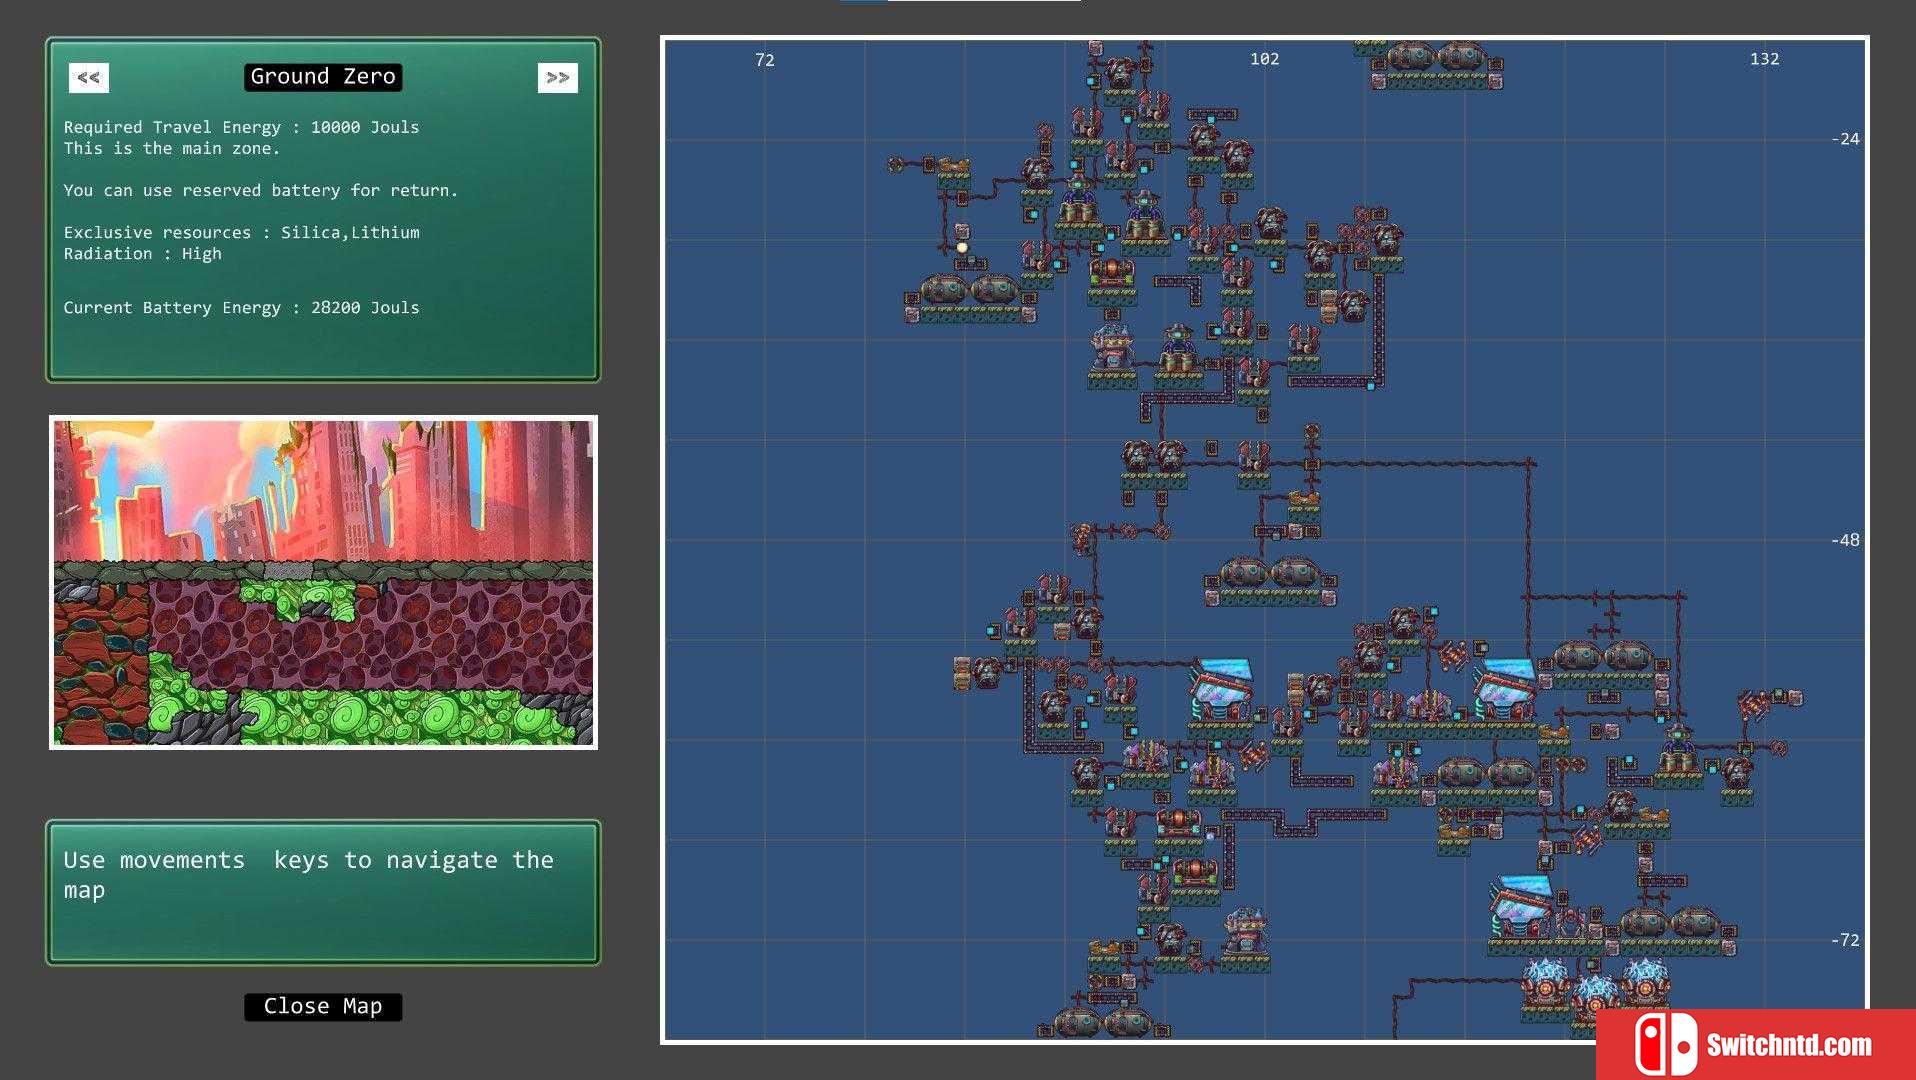The image size is (1916, 1080).
Task: Click 'You can use reserved battery for return.' text
Action: (x=260, y=190)
